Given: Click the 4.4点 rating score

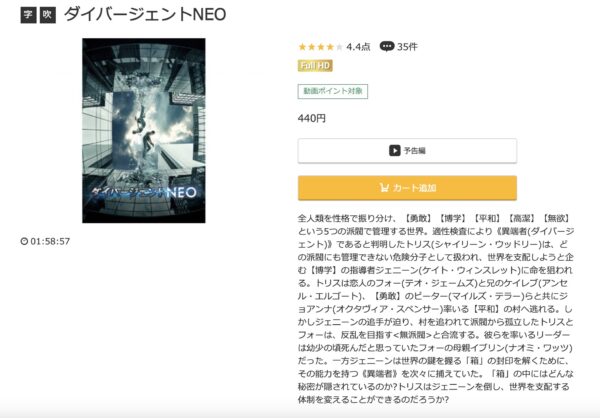Looking at the screenshot, I should coord(358,47).
